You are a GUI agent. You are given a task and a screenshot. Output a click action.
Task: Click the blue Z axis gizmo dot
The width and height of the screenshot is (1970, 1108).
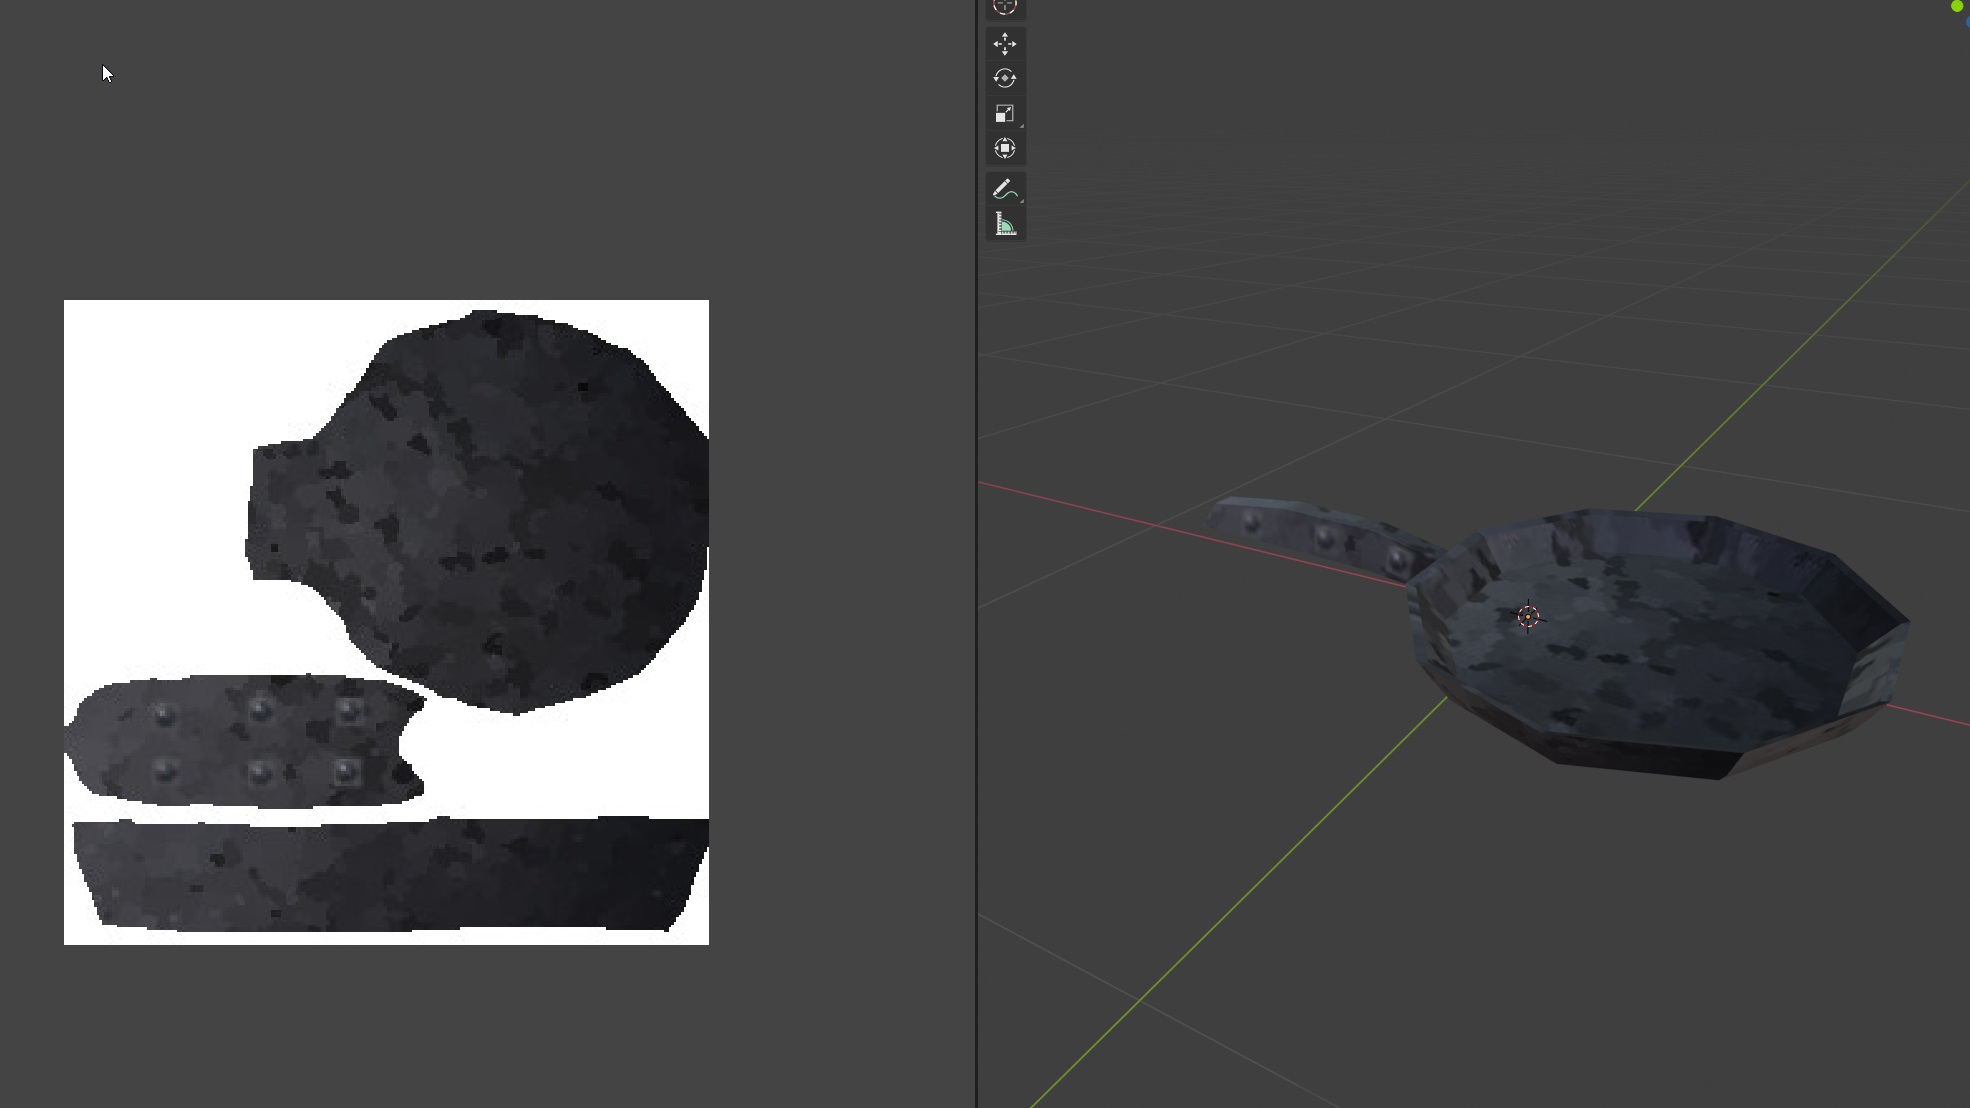coord(1967,21)
